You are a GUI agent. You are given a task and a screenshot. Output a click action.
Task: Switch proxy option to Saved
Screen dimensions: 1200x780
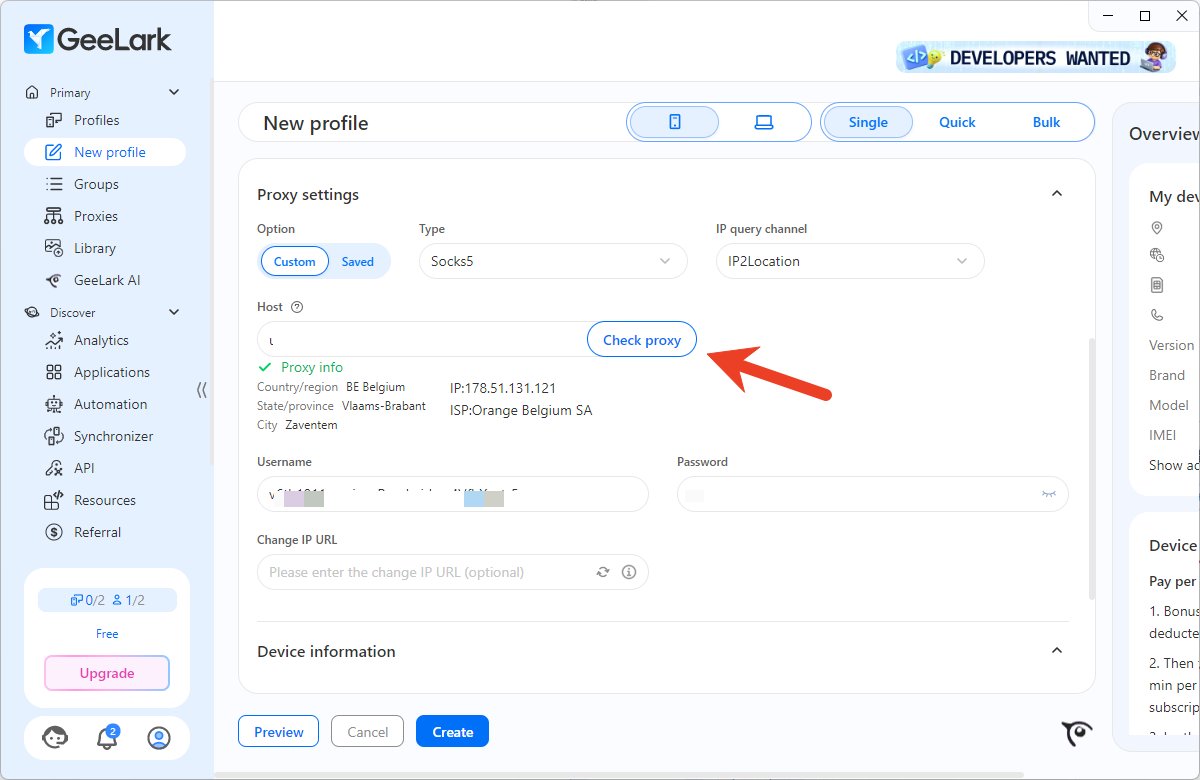(357, 262)
